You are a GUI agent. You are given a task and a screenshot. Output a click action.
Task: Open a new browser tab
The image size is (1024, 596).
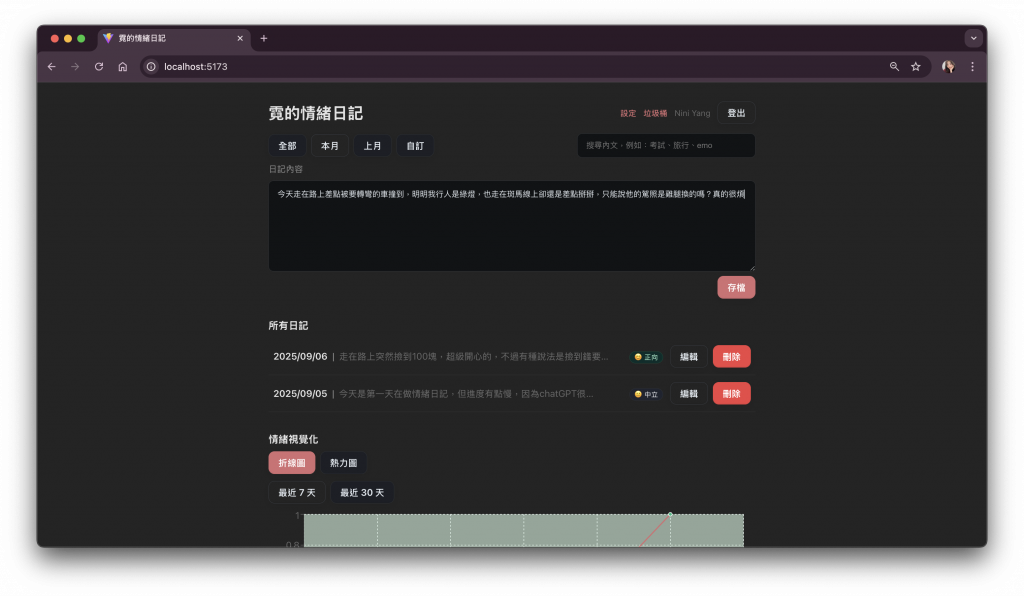coord(264,39)
